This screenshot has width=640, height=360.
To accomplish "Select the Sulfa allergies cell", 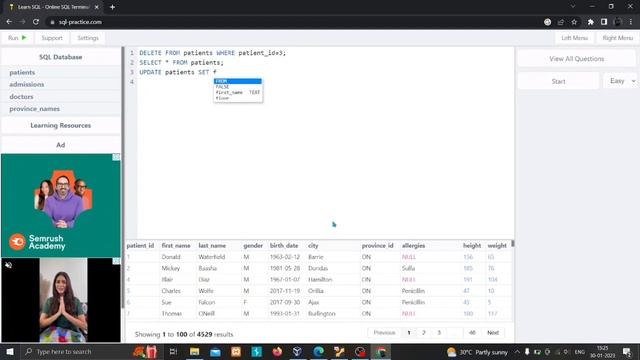I will coord(408,269).
